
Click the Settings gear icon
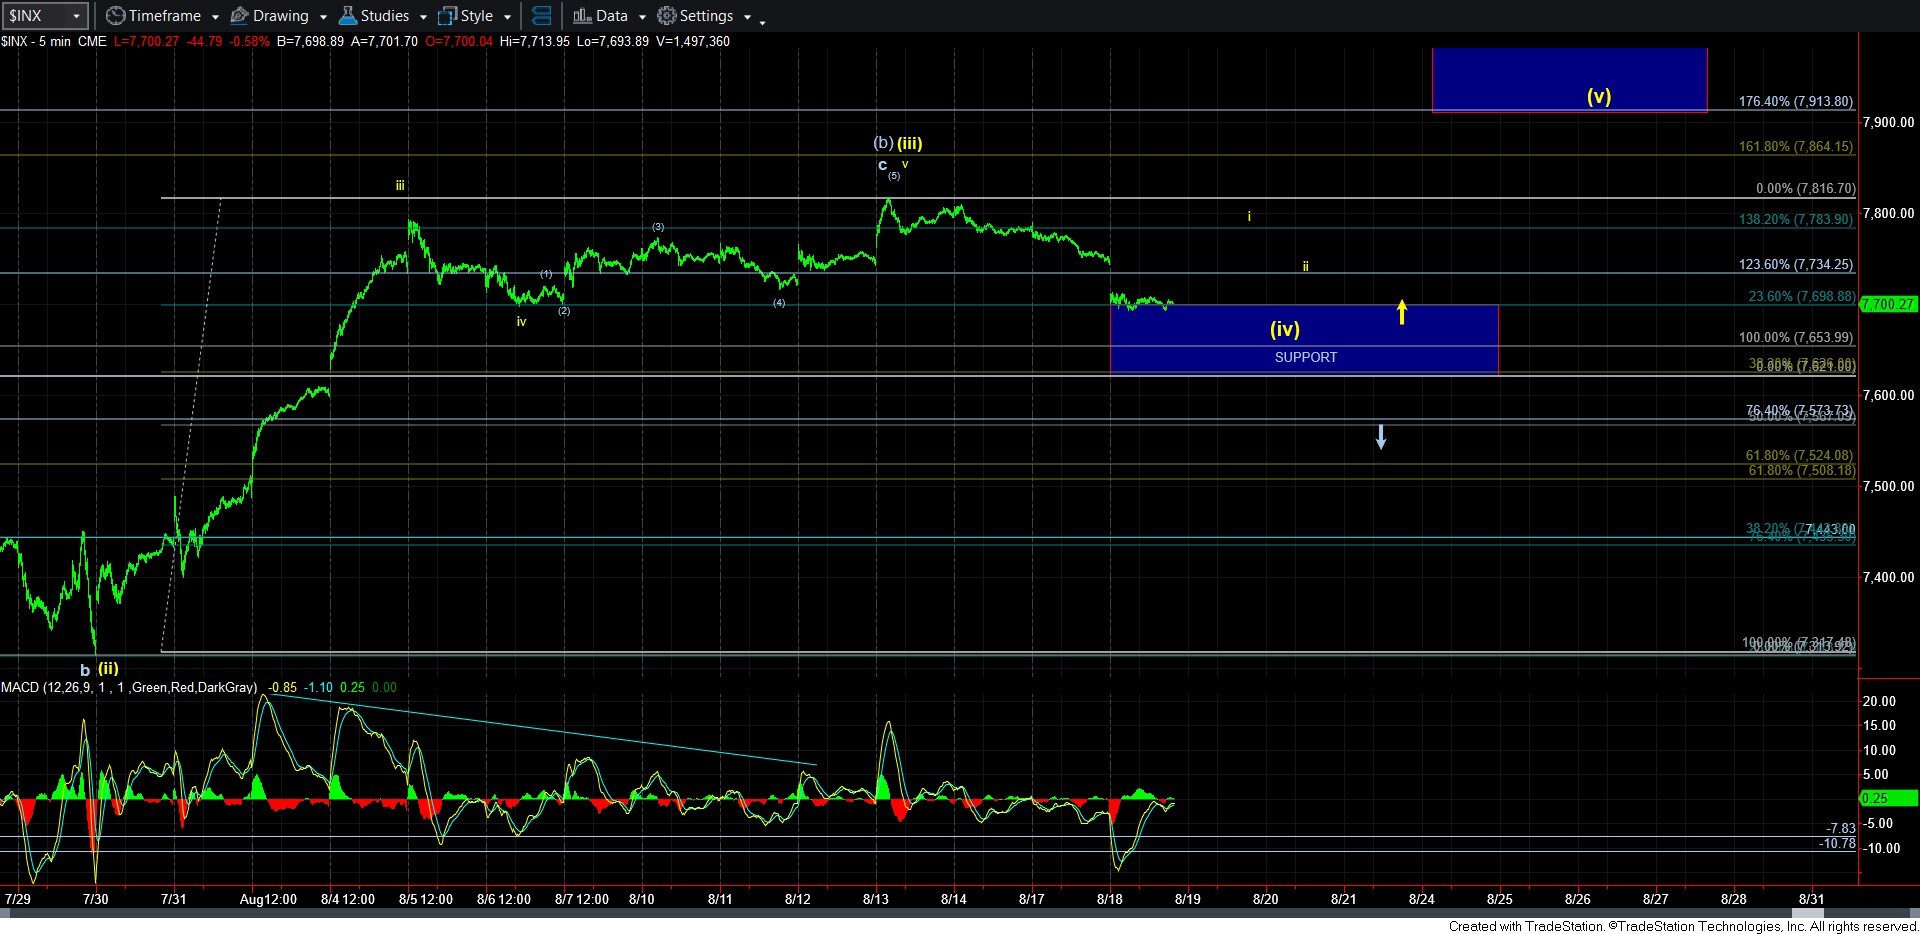tap(667, 16)
